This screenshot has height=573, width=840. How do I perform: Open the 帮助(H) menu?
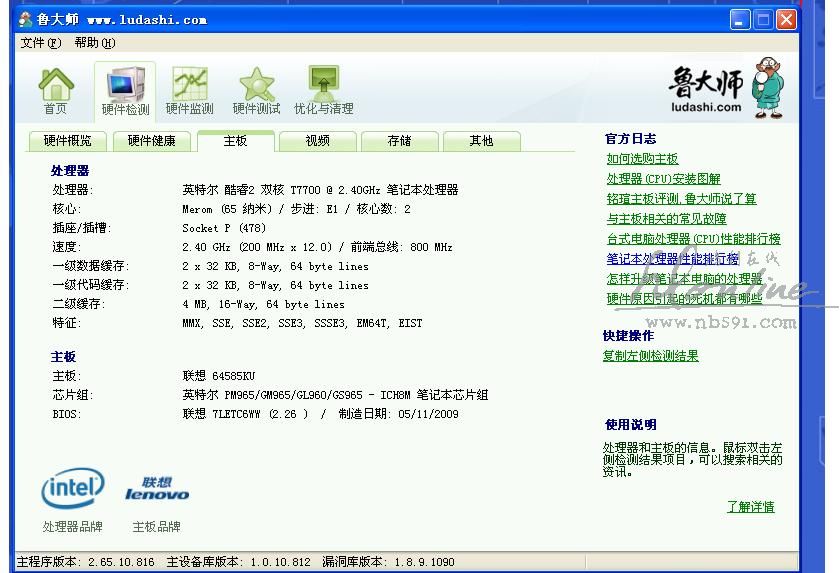[95, 43]
